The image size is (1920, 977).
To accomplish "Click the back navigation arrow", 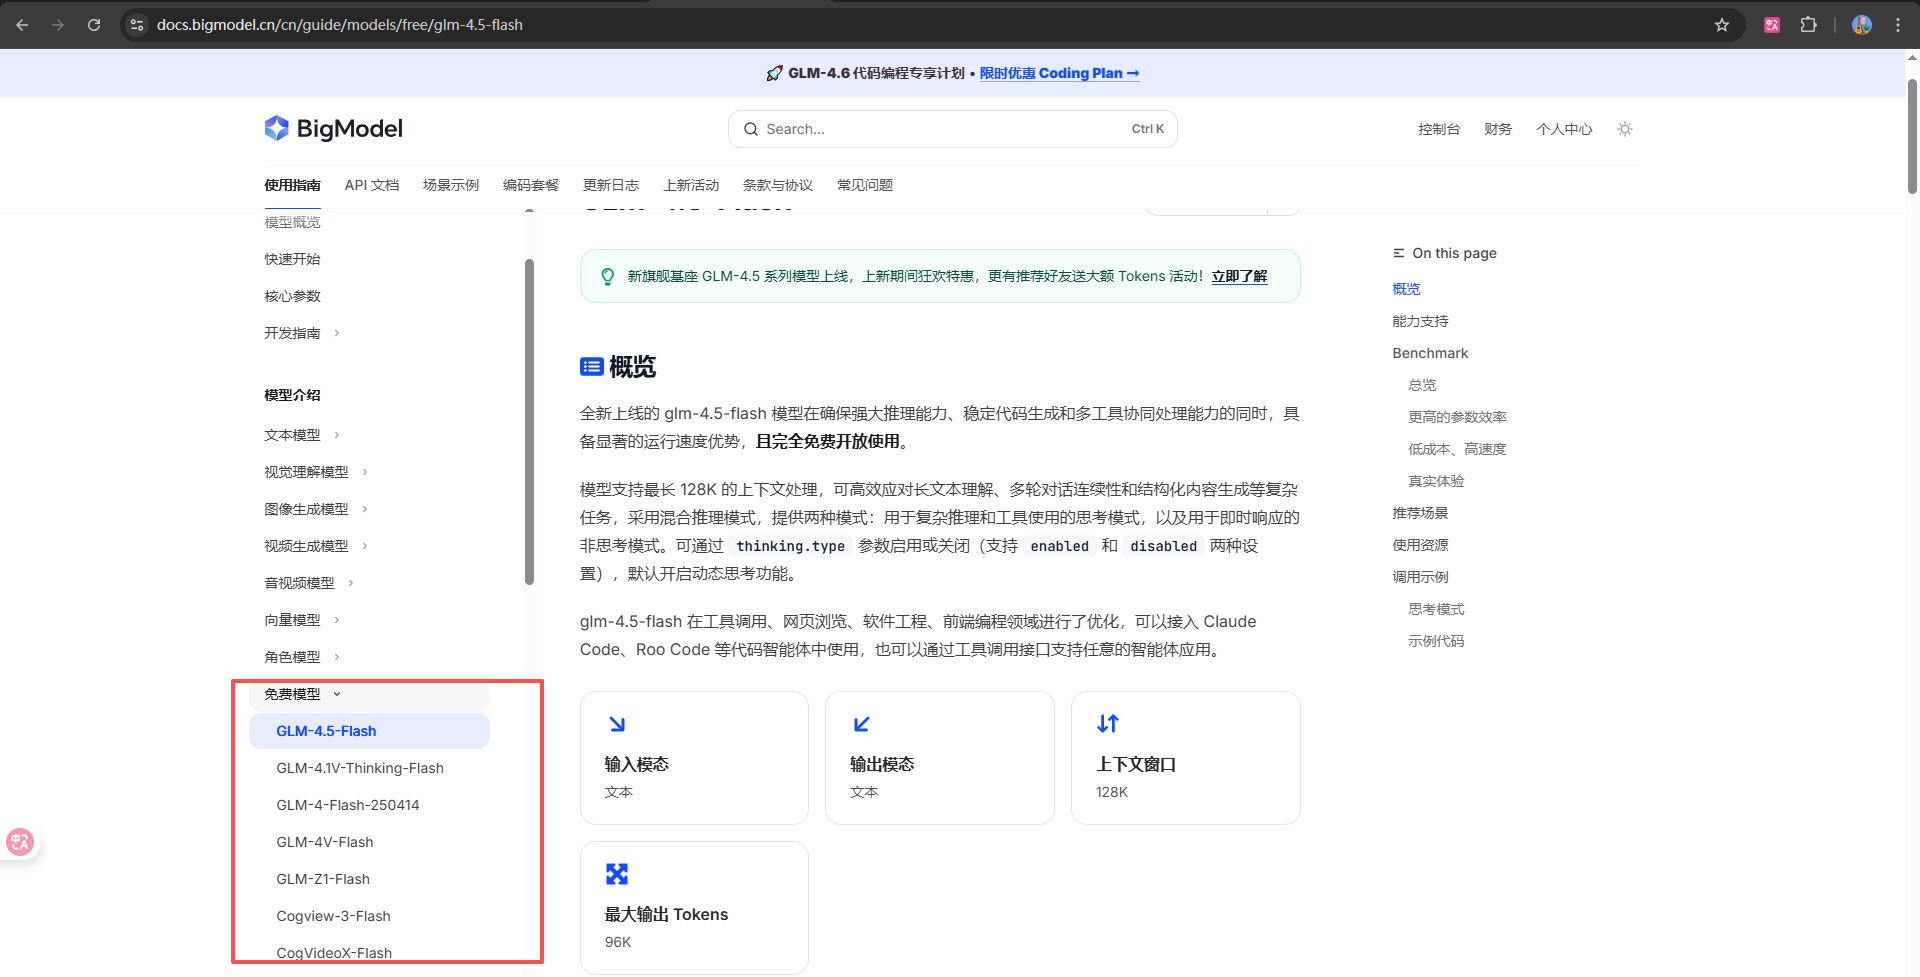I will (x=22, y=25).
